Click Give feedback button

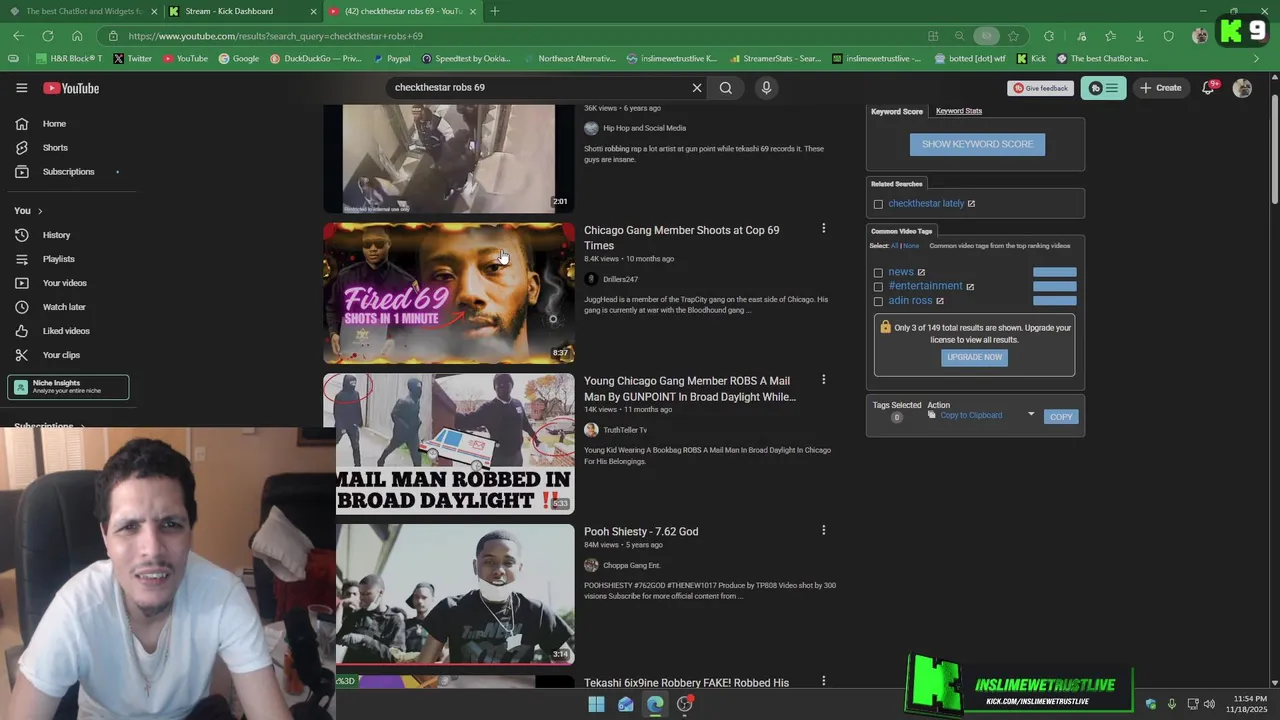coord(1040,88)
